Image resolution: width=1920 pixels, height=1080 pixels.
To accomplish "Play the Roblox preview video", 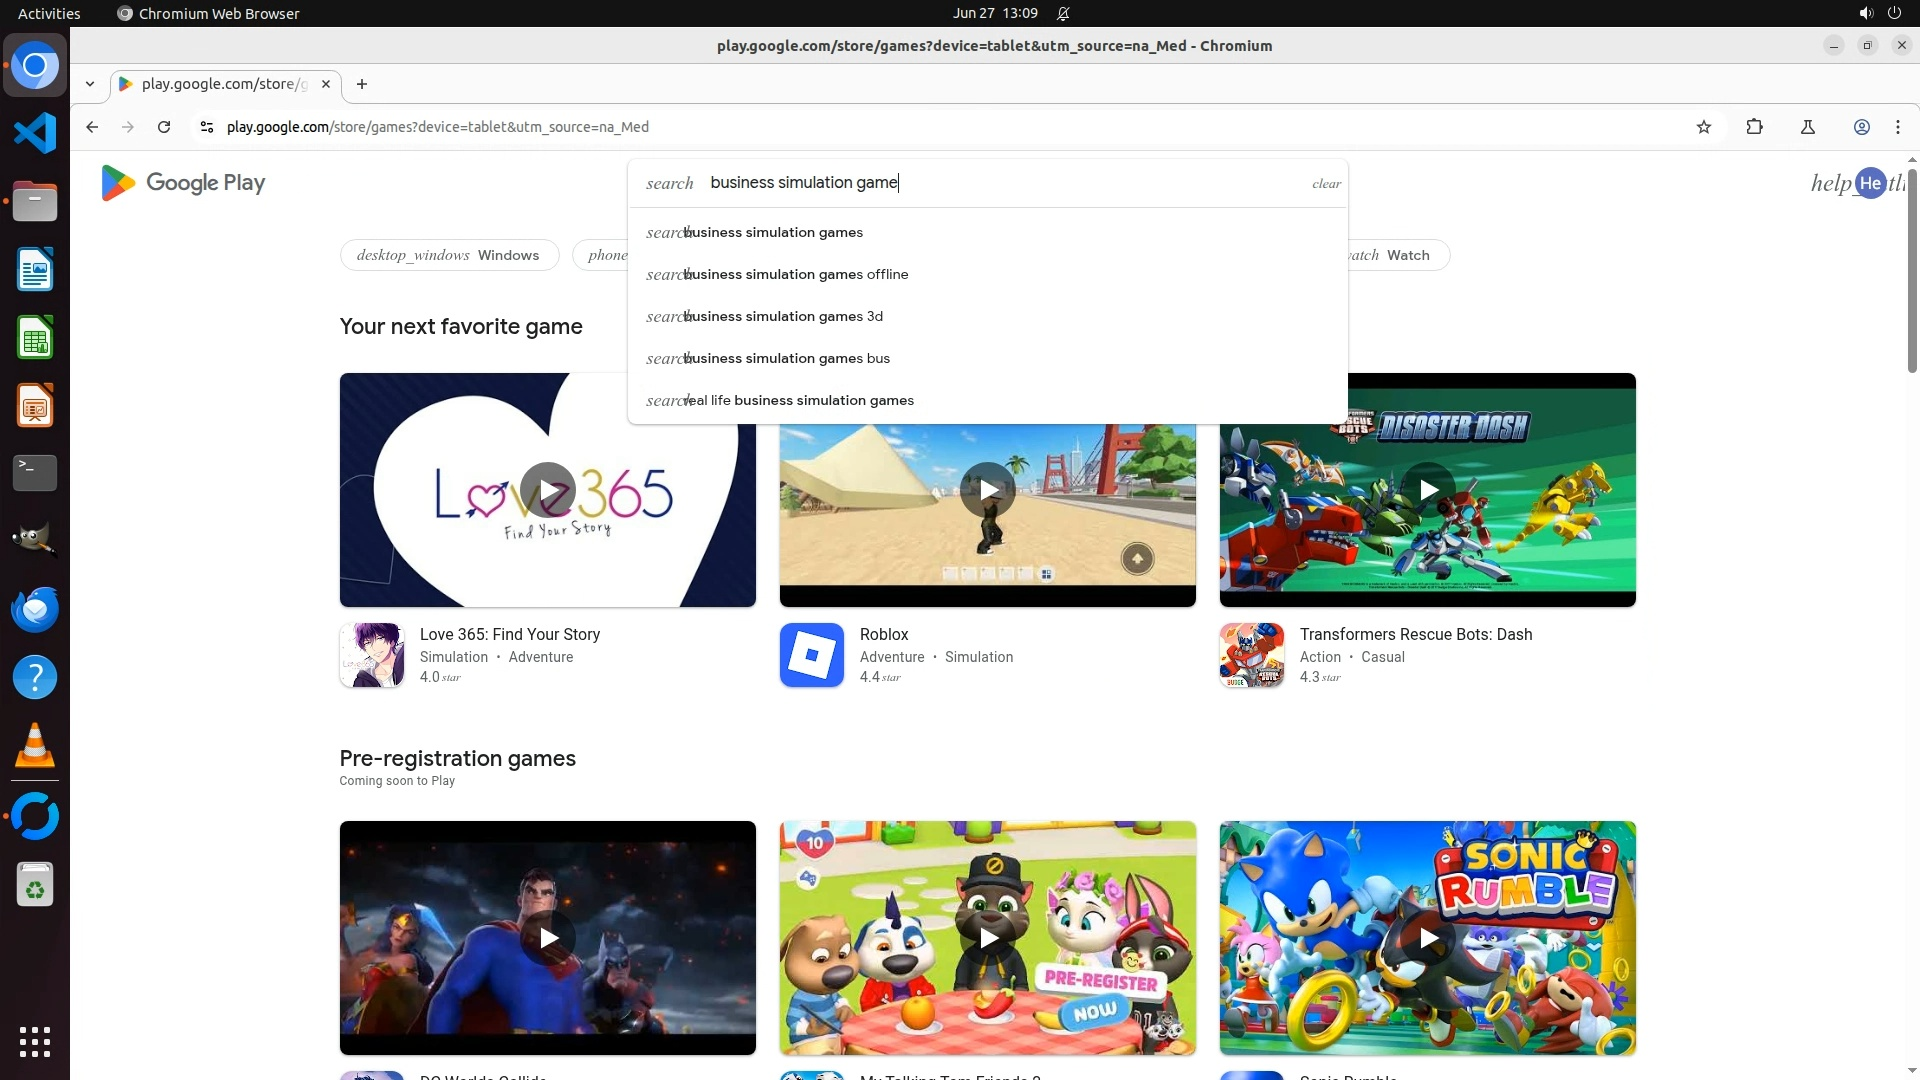I will [987, 490].
